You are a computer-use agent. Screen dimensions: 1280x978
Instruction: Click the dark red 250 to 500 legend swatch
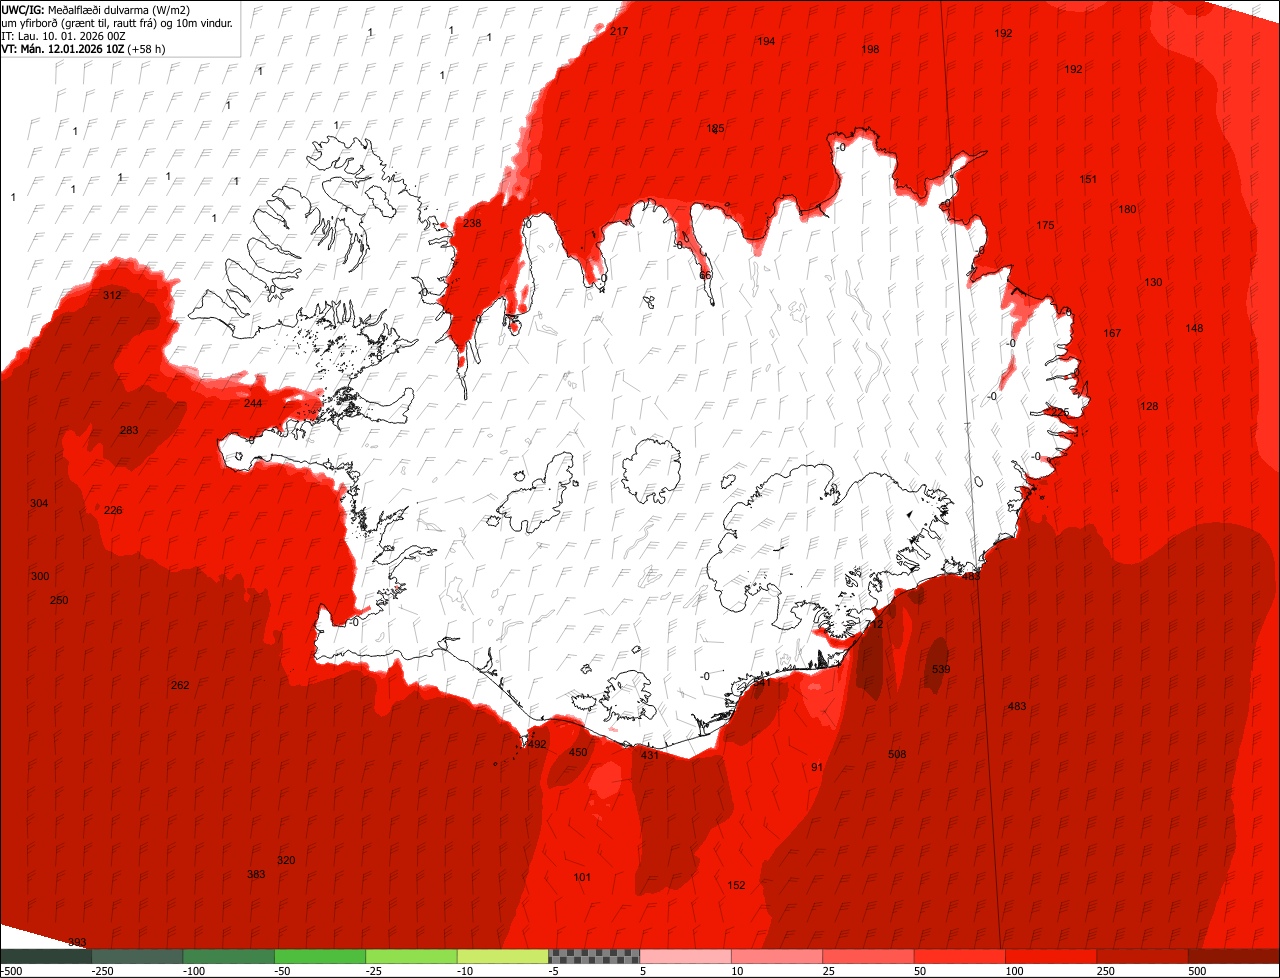(x=1142, y=956)
